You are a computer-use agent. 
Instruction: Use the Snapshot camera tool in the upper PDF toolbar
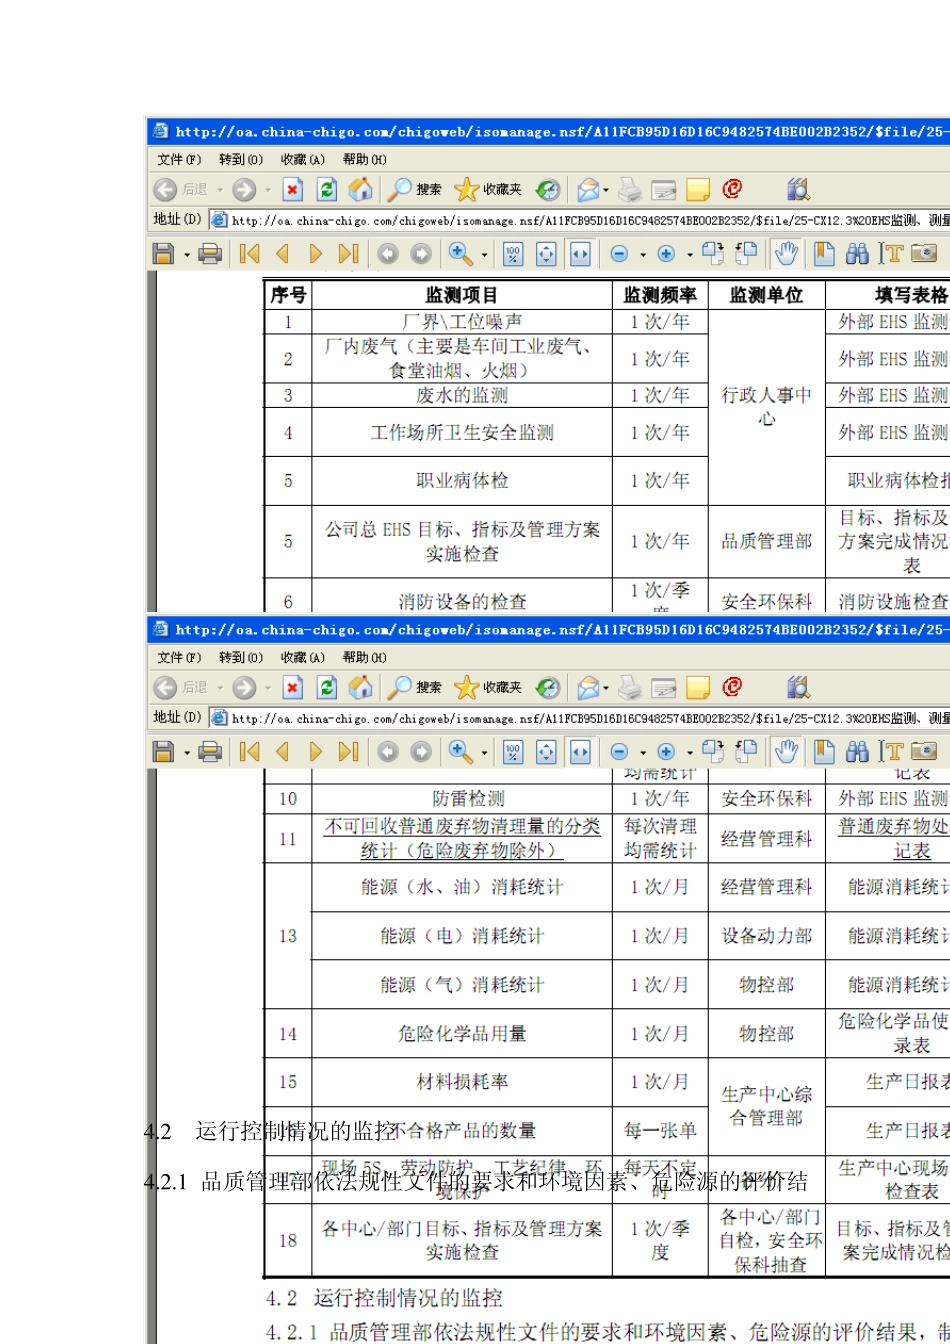925,254
